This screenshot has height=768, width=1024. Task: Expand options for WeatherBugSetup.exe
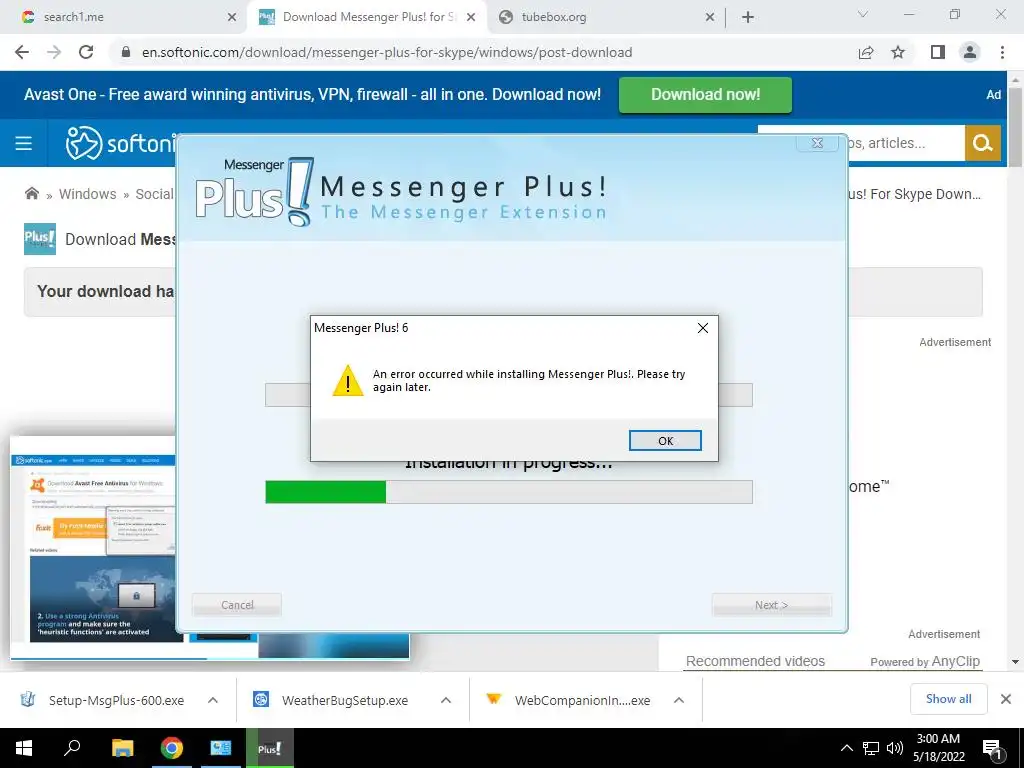pyautogui.click(x=446, y=700)
